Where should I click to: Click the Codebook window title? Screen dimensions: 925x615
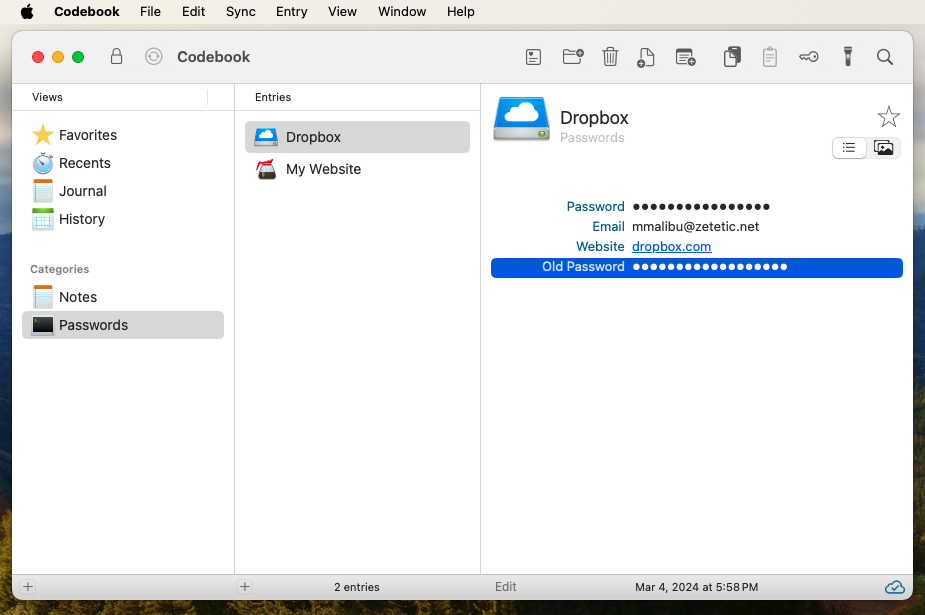click(x=214, y=57)
